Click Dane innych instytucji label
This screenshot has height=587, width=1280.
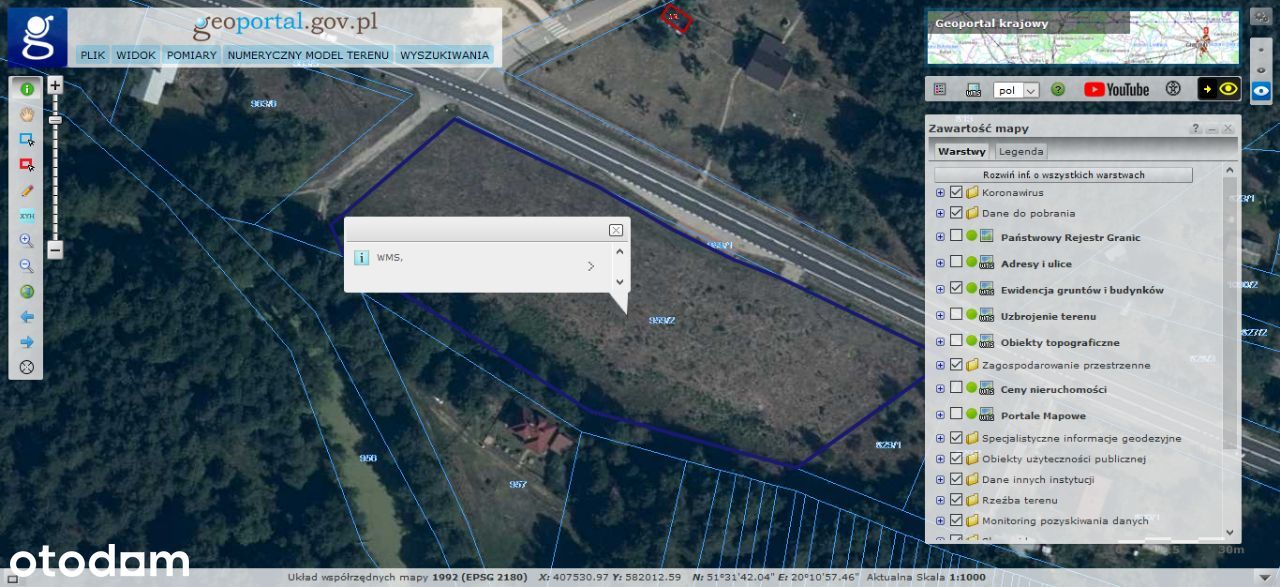point(1038,480)
